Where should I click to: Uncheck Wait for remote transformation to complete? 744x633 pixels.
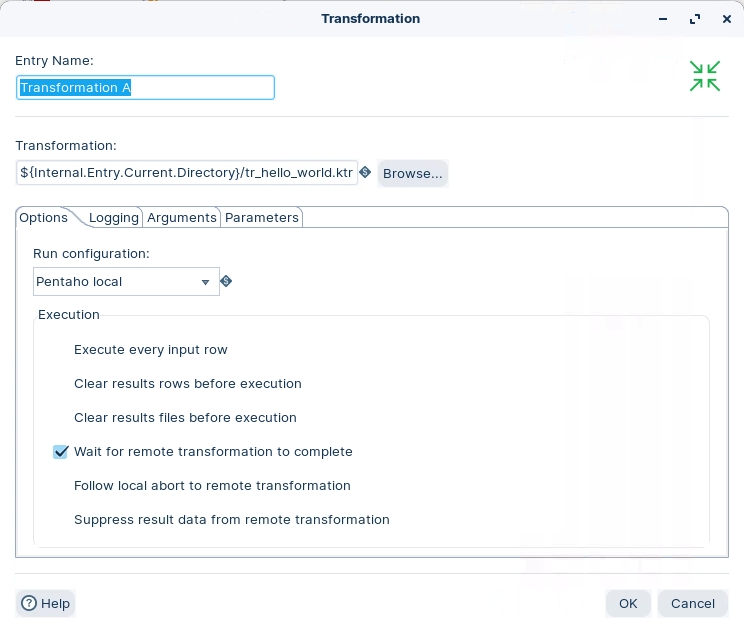click(60, 452)
